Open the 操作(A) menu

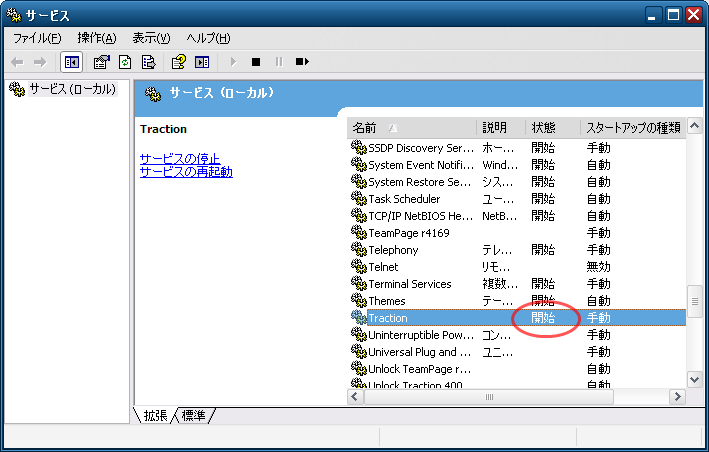[x=97, y=38]
